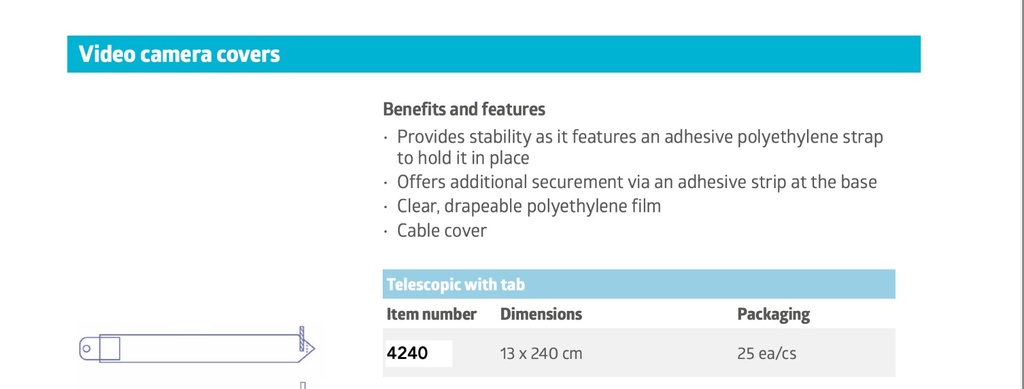Click the Telescopic with tab table header
This screenshot has height=389, width=1024.
click(639, 284)
